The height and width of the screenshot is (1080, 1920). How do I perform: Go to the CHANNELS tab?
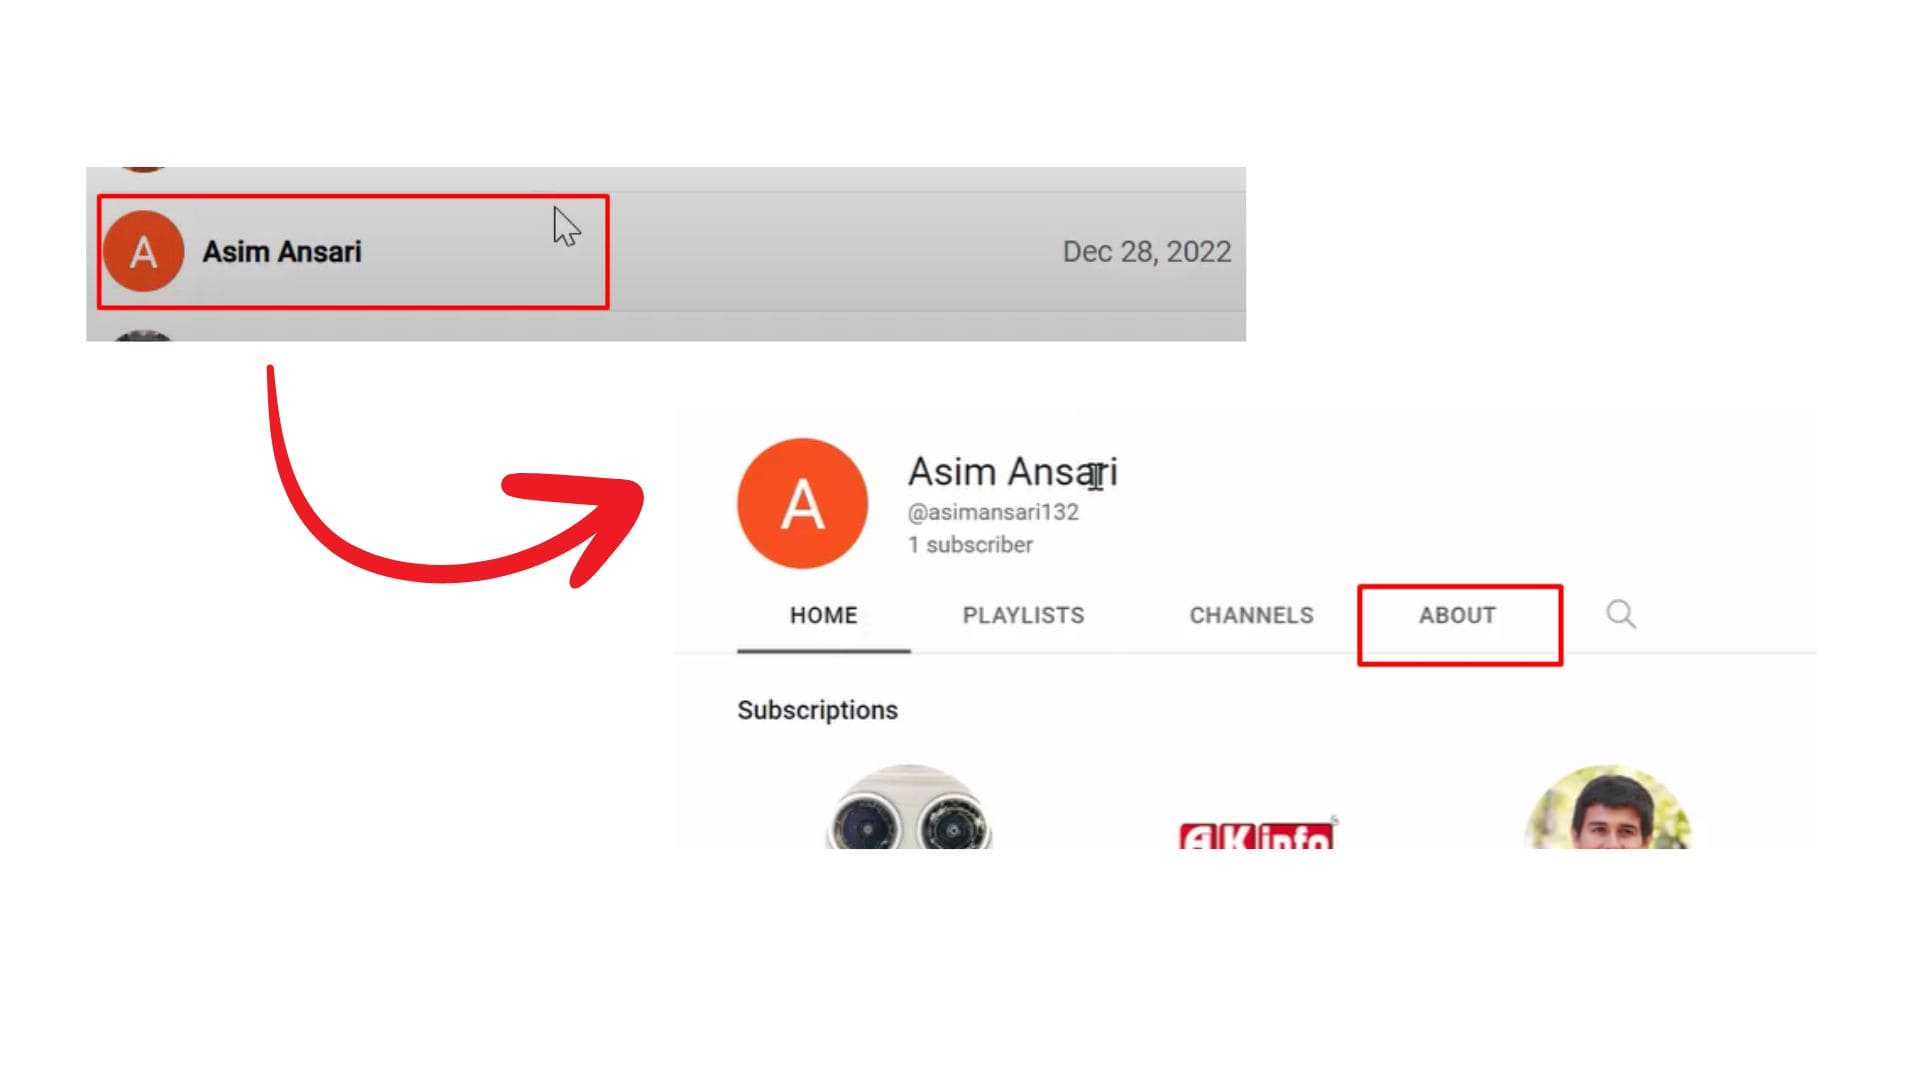[x=1251, y=615]
